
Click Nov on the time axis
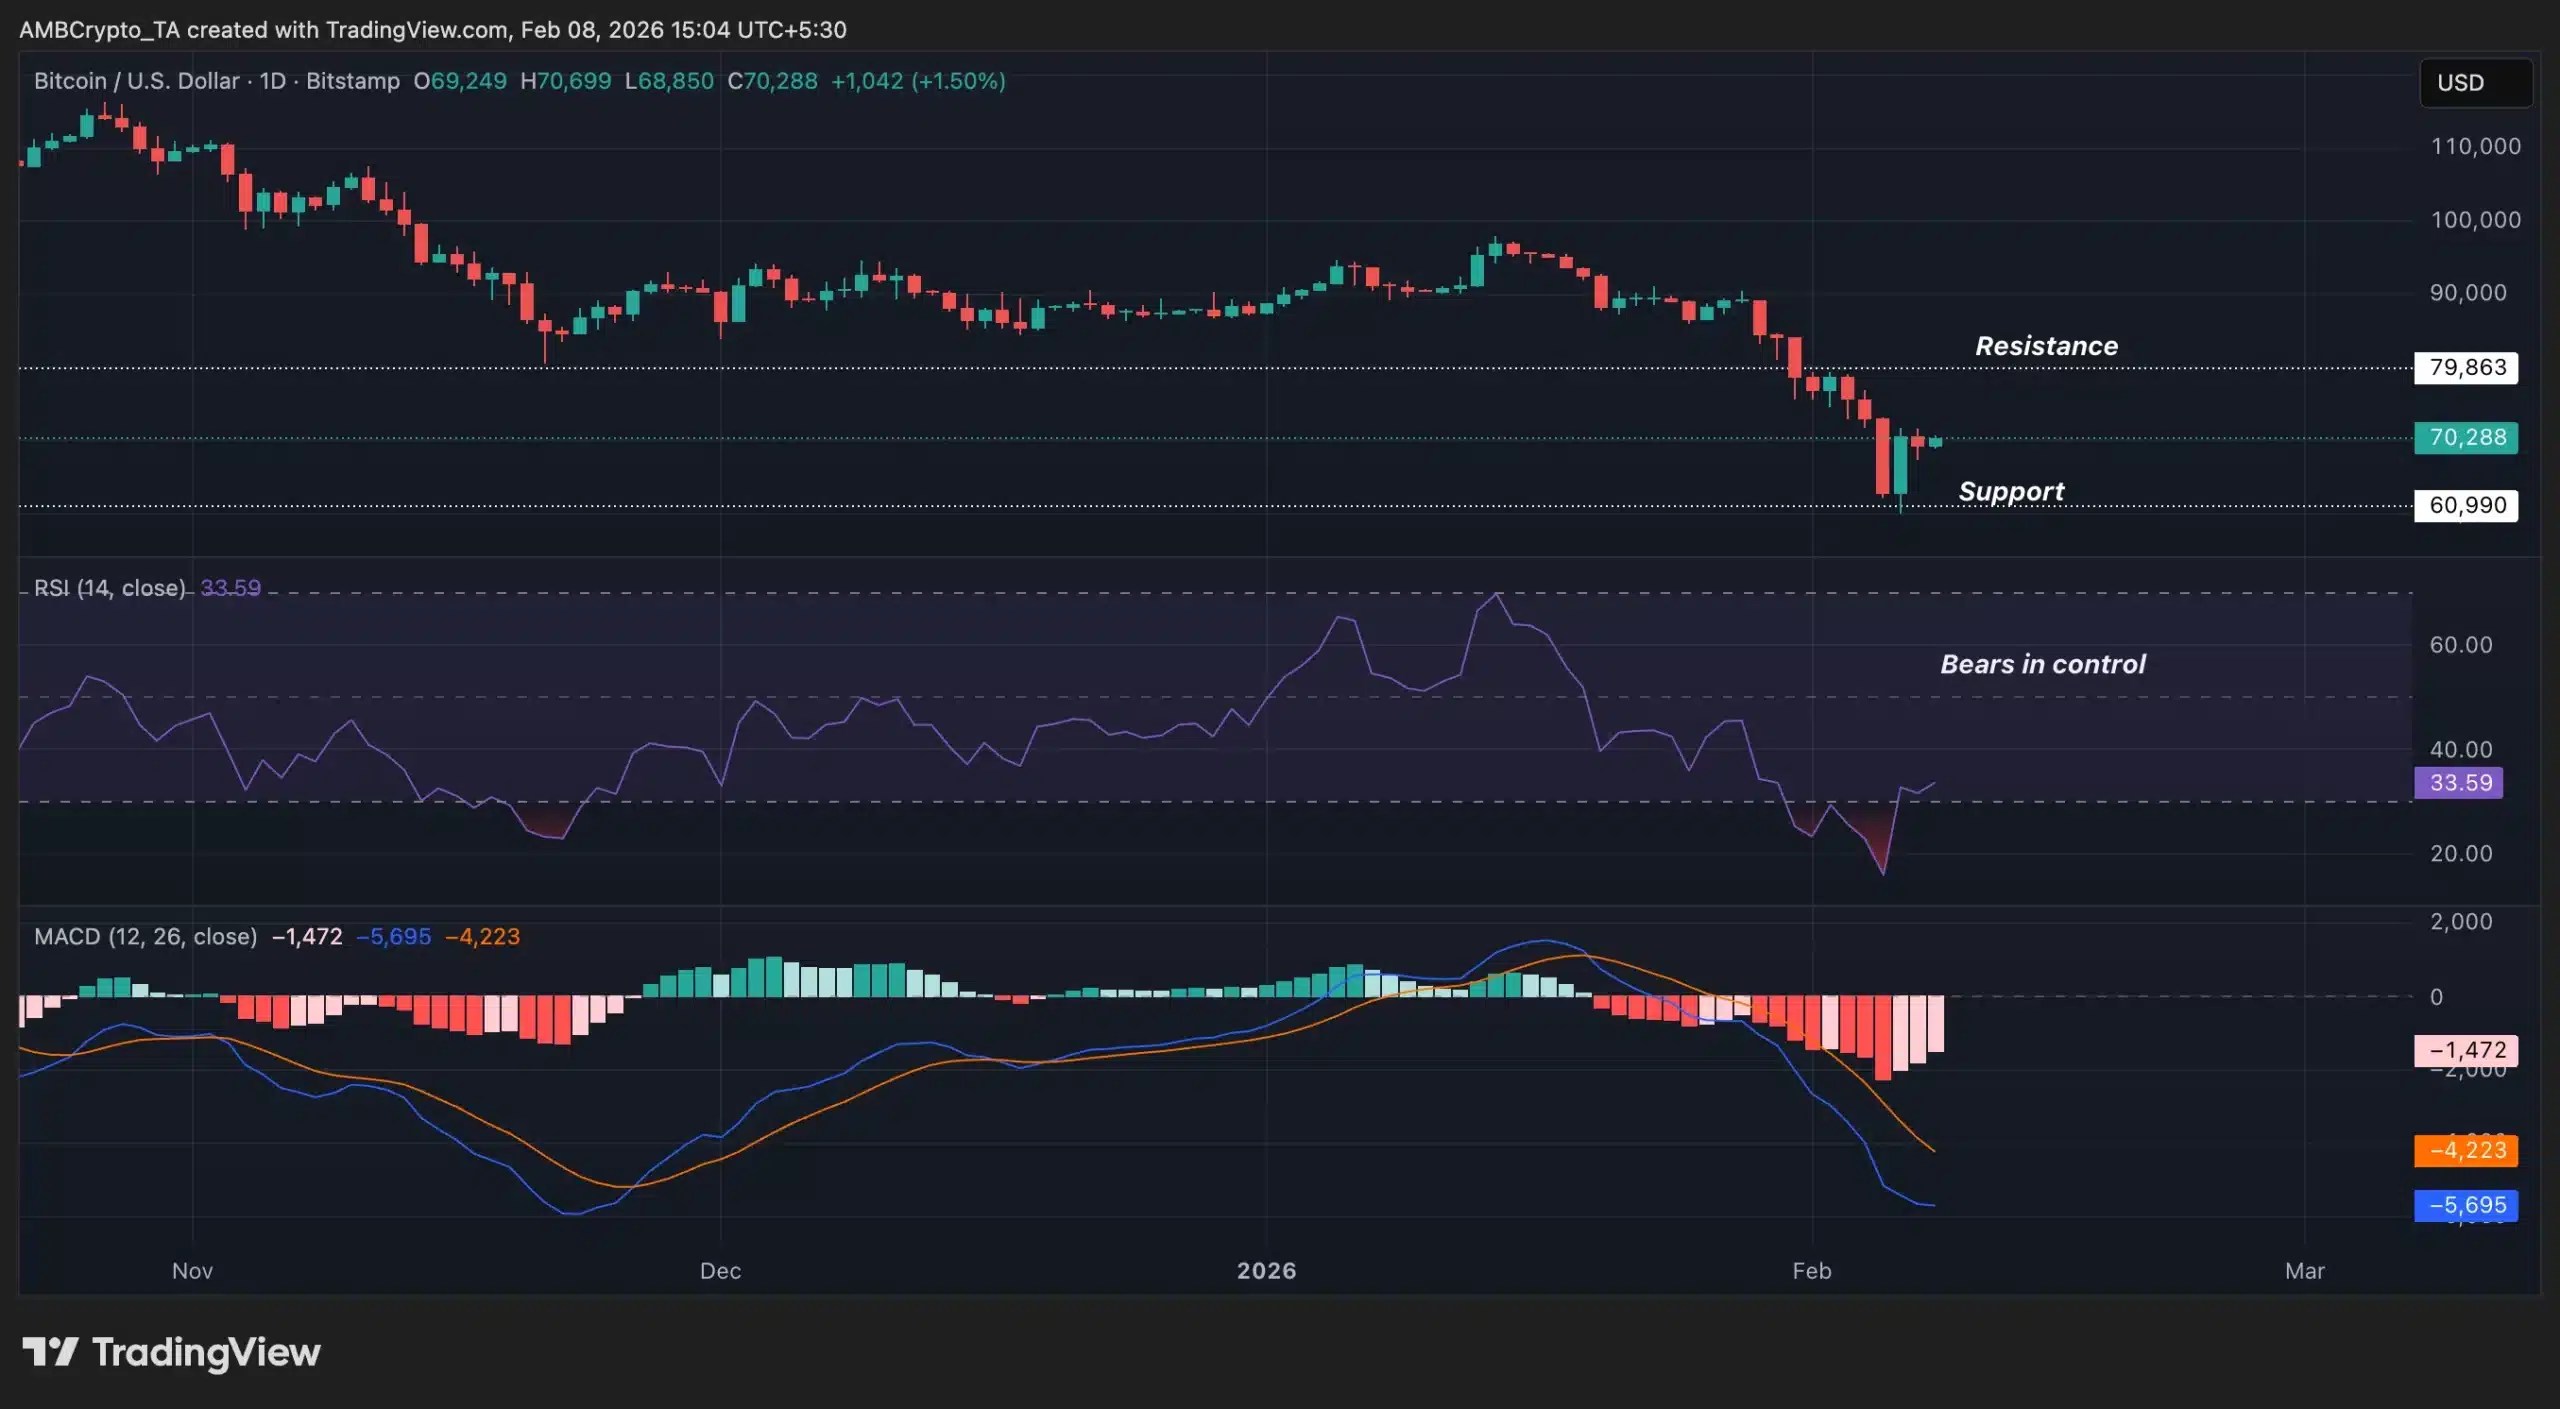(x=193, y=1271)
